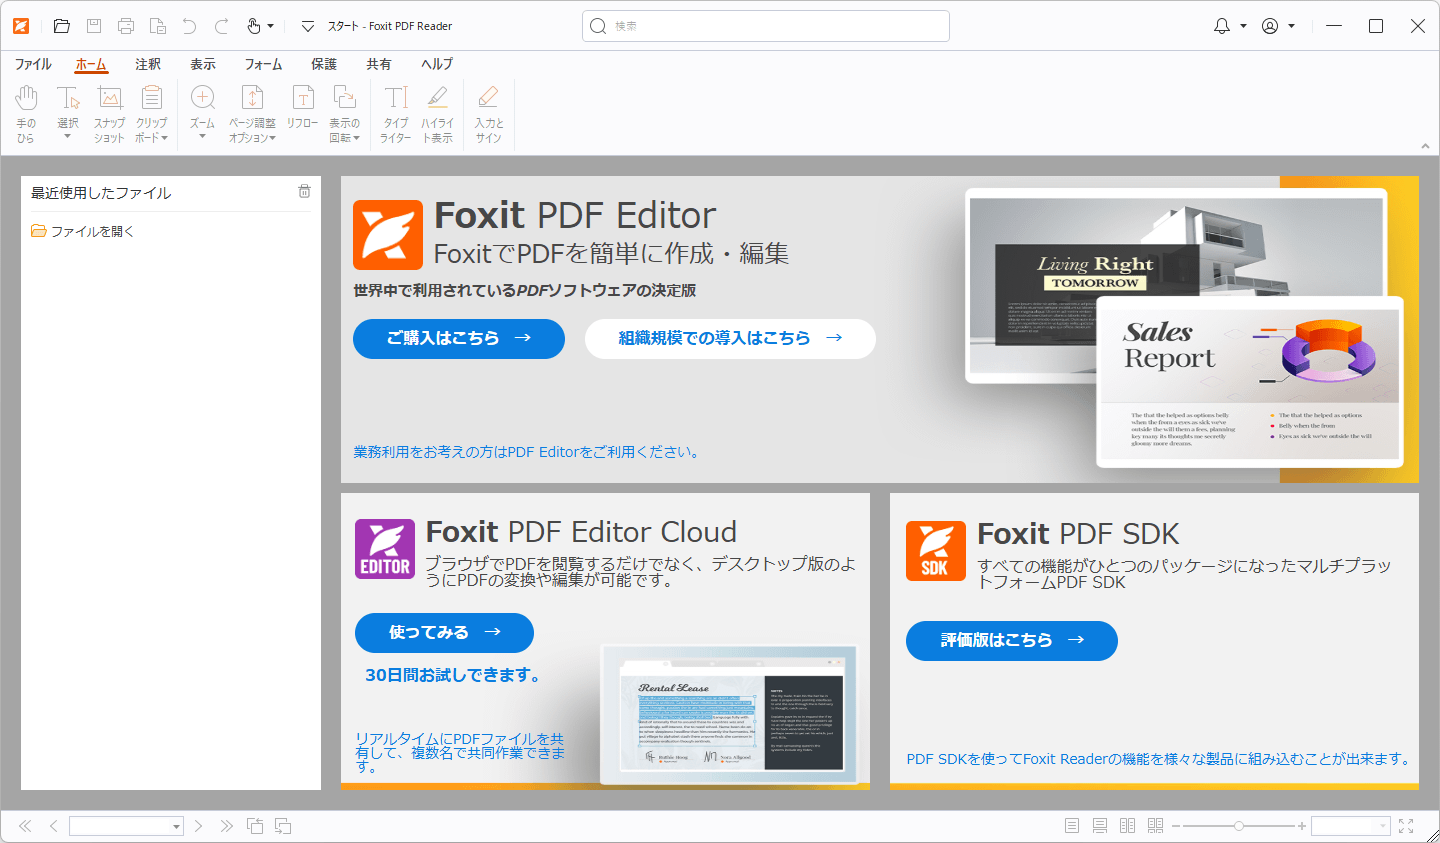Click the single page view icon
Screen dimensions: 1440x843
click(x=1072, y=826)
